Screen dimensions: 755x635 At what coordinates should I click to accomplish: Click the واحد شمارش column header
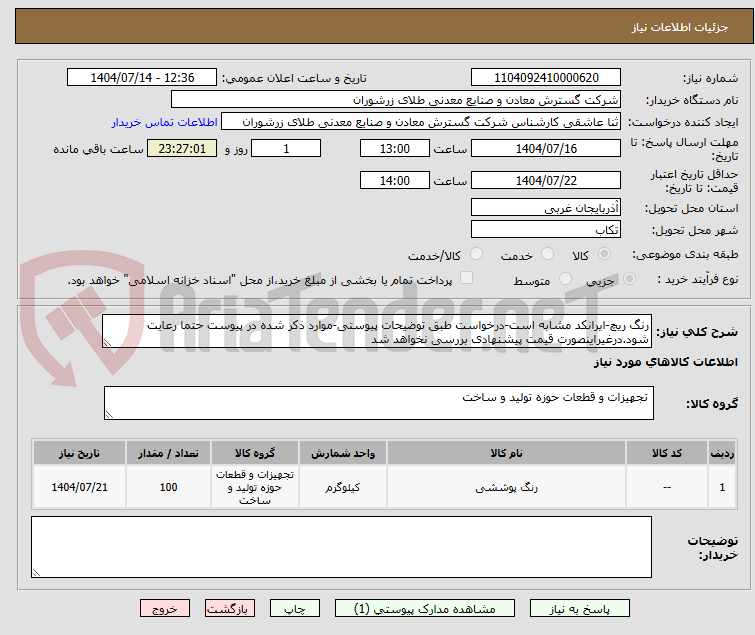tap(342, 453)
